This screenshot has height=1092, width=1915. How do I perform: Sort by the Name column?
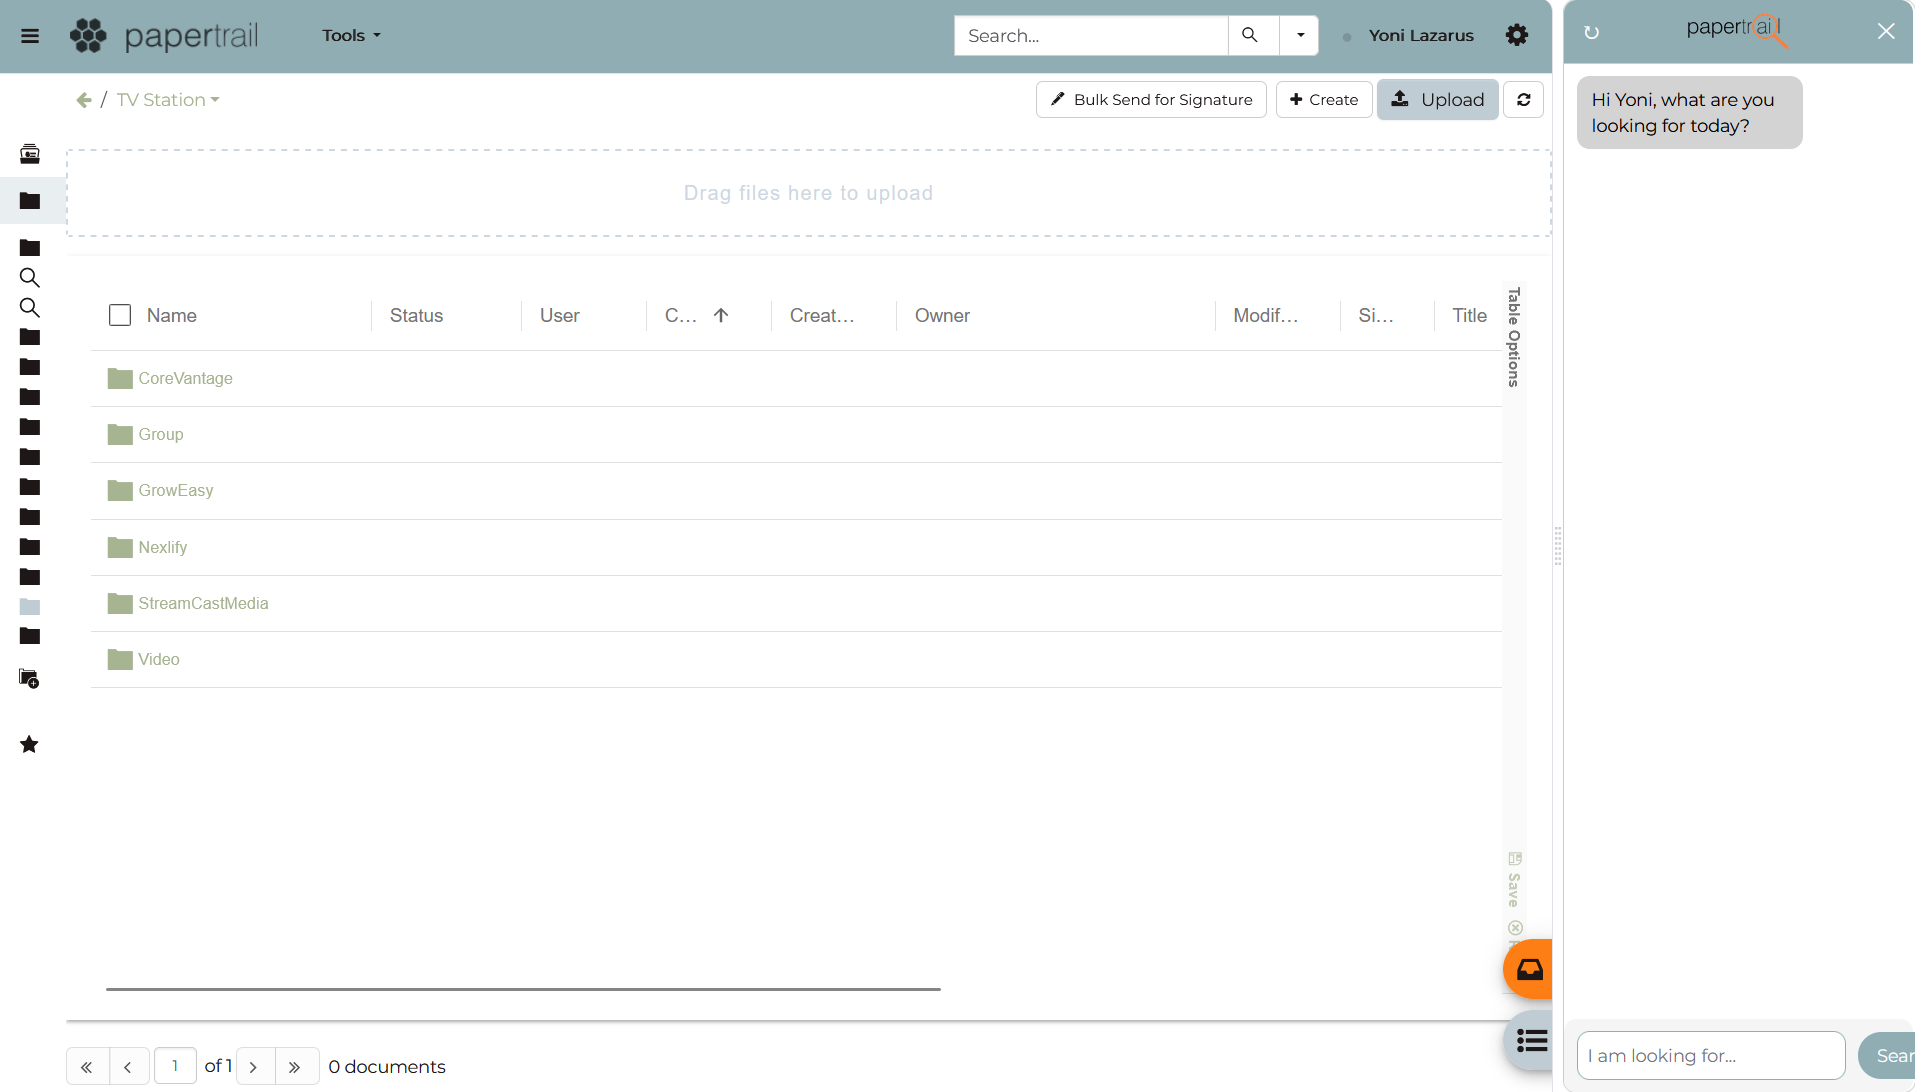click(172, 316)
